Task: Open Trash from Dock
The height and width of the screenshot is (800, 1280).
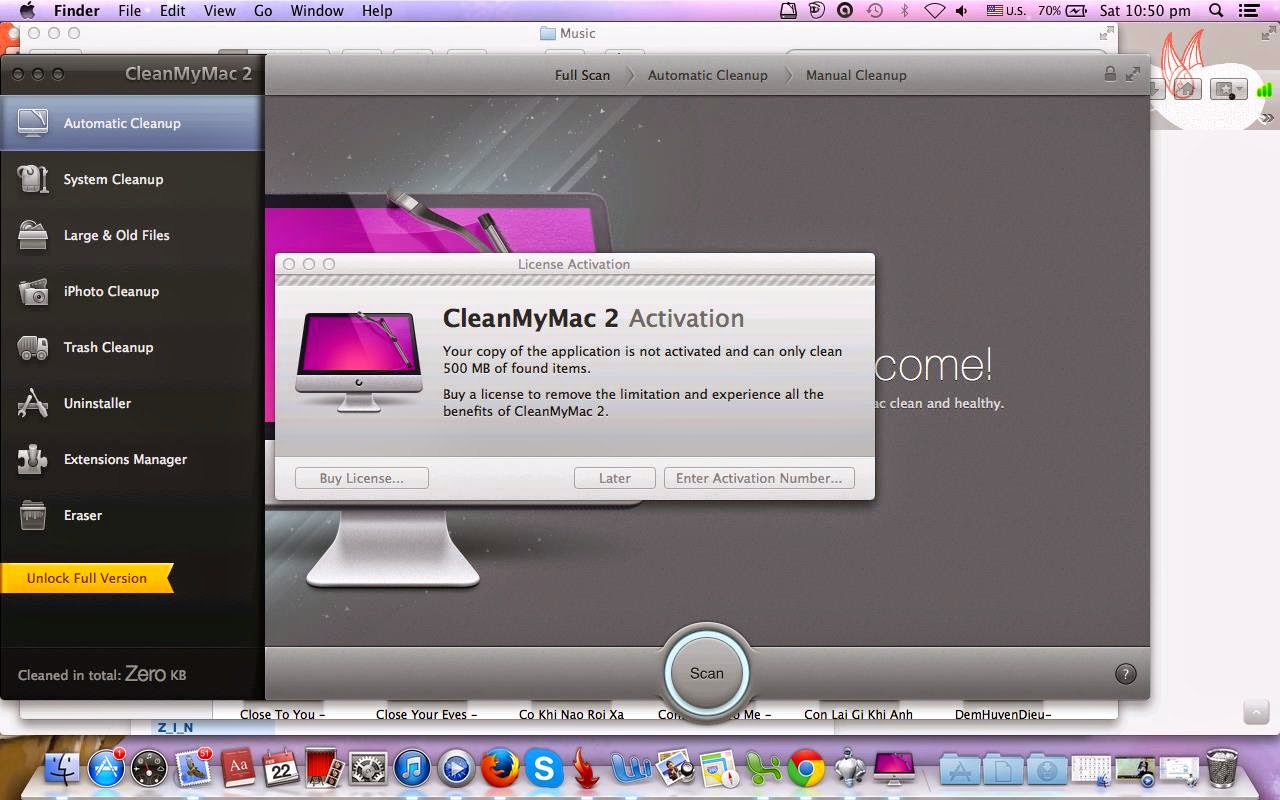Action: click(1222, 768)
